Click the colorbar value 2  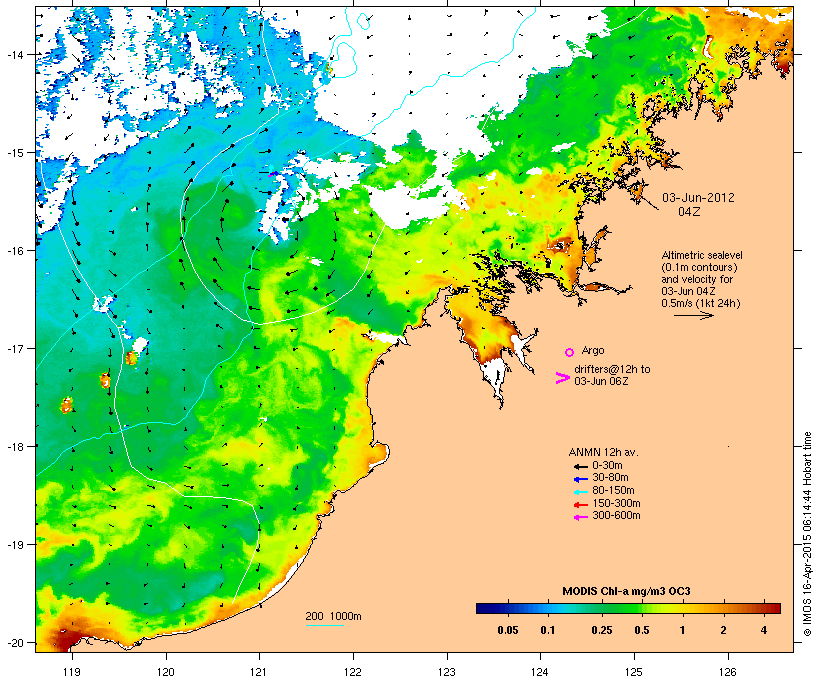[723, 630]
